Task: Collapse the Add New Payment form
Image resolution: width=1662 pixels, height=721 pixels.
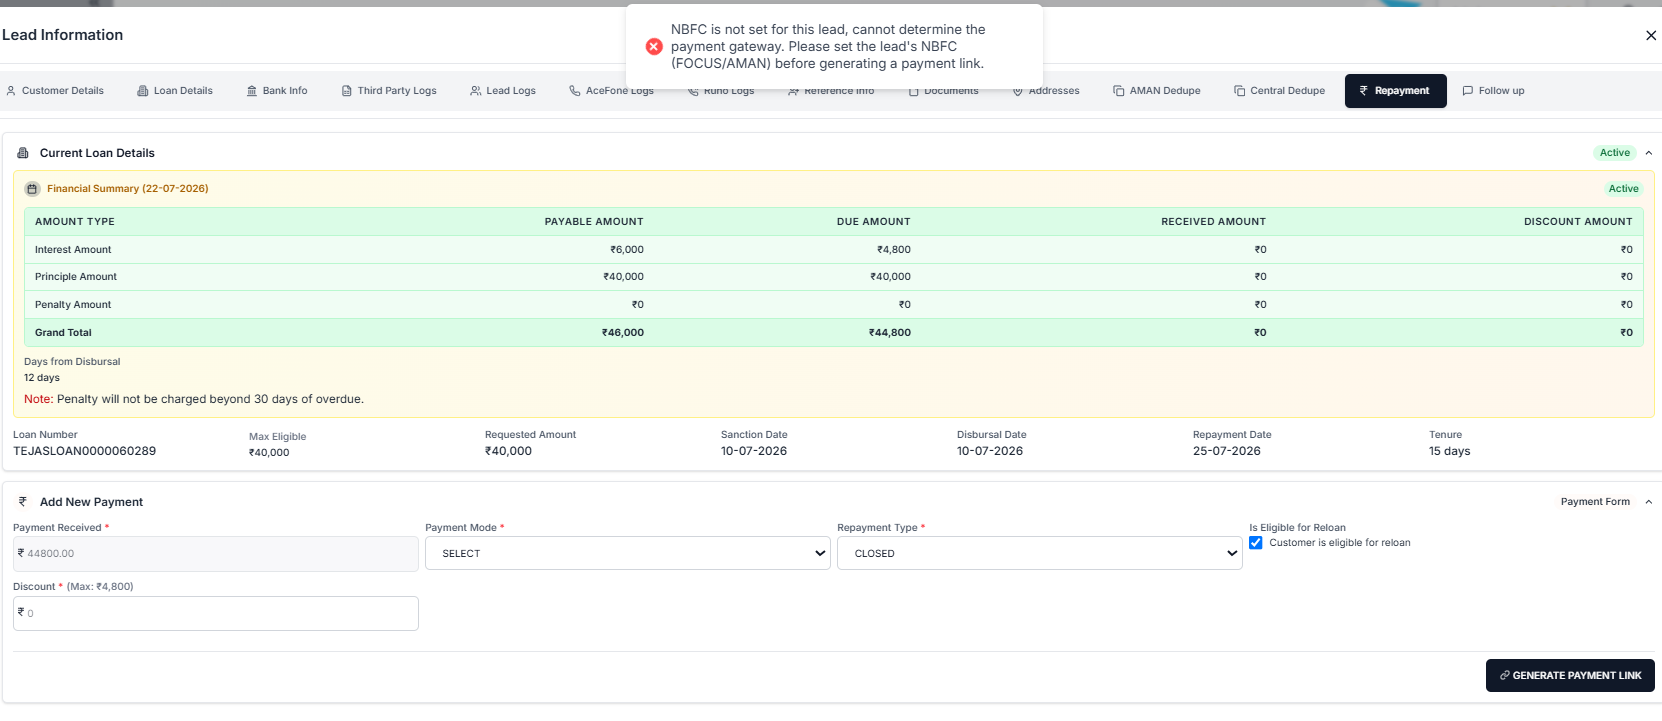Action: point(1649,502)
